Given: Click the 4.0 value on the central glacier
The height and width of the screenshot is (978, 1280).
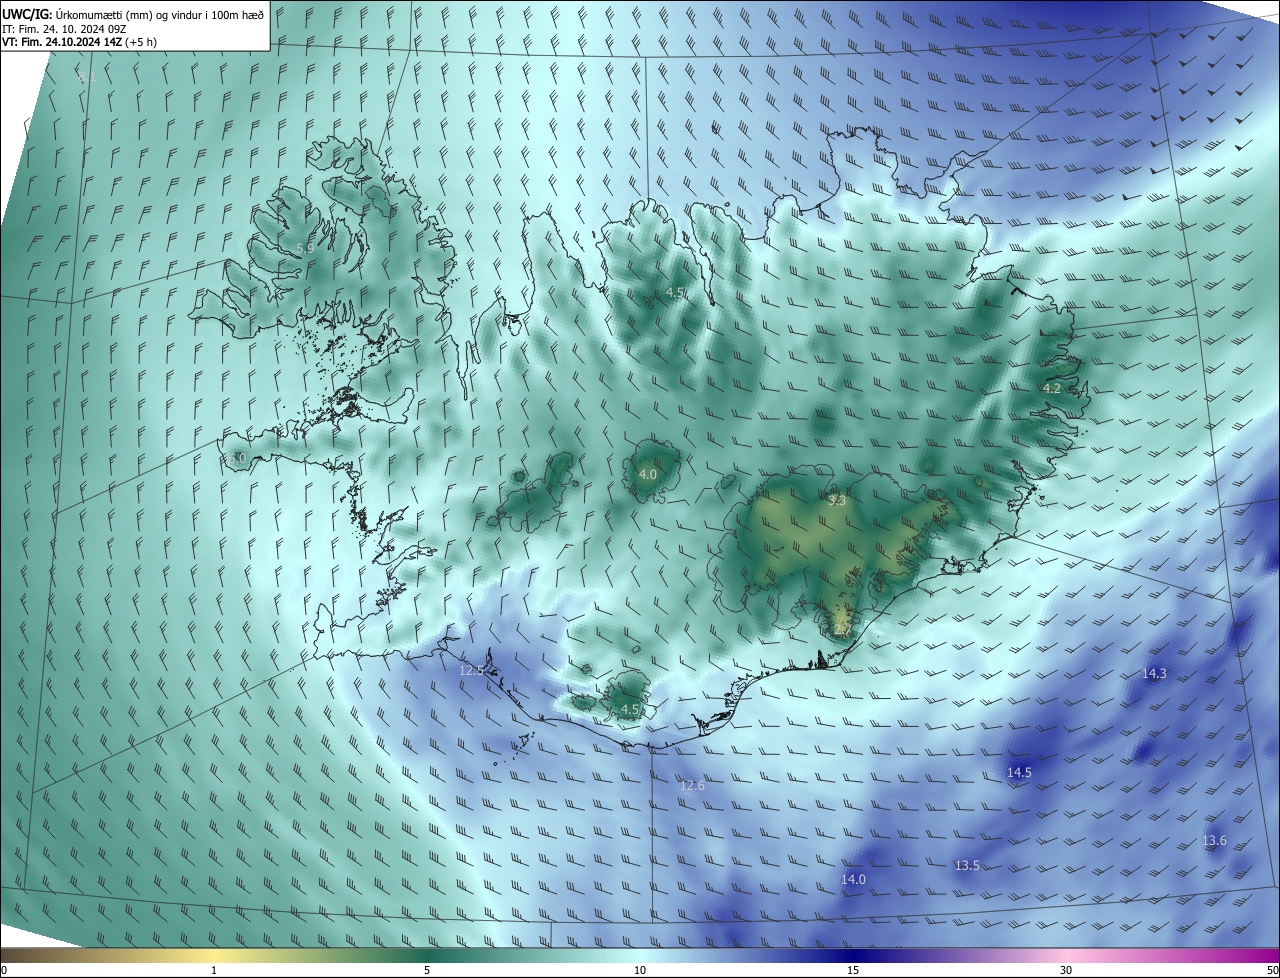Looking at the screenshot, I should pyautogui.click(x=647, y=475).
